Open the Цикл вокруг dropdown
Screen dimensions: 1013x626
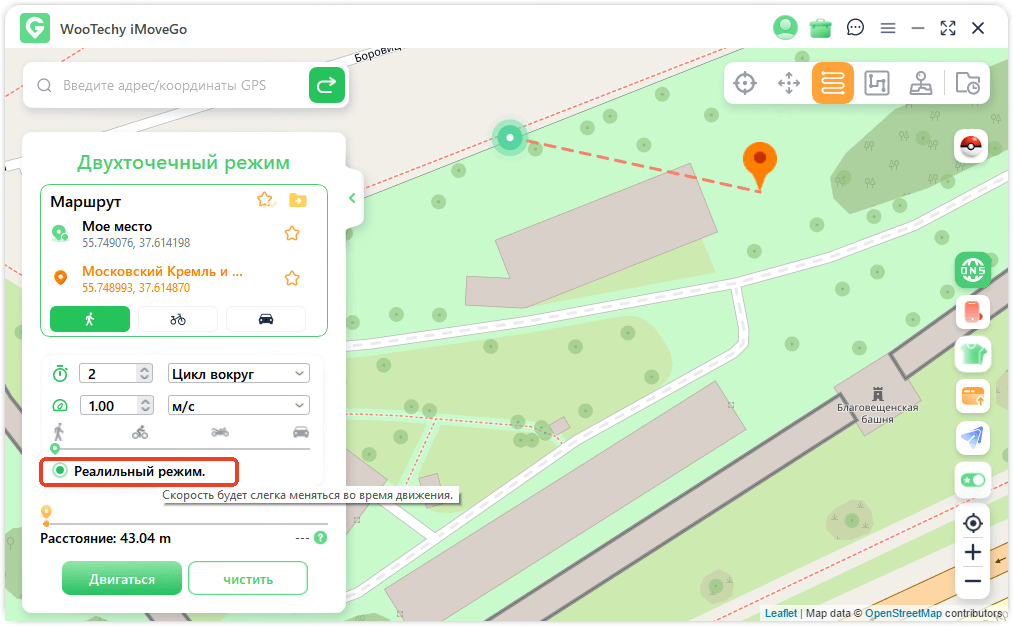pyautogui.click(x=239, y=374)
